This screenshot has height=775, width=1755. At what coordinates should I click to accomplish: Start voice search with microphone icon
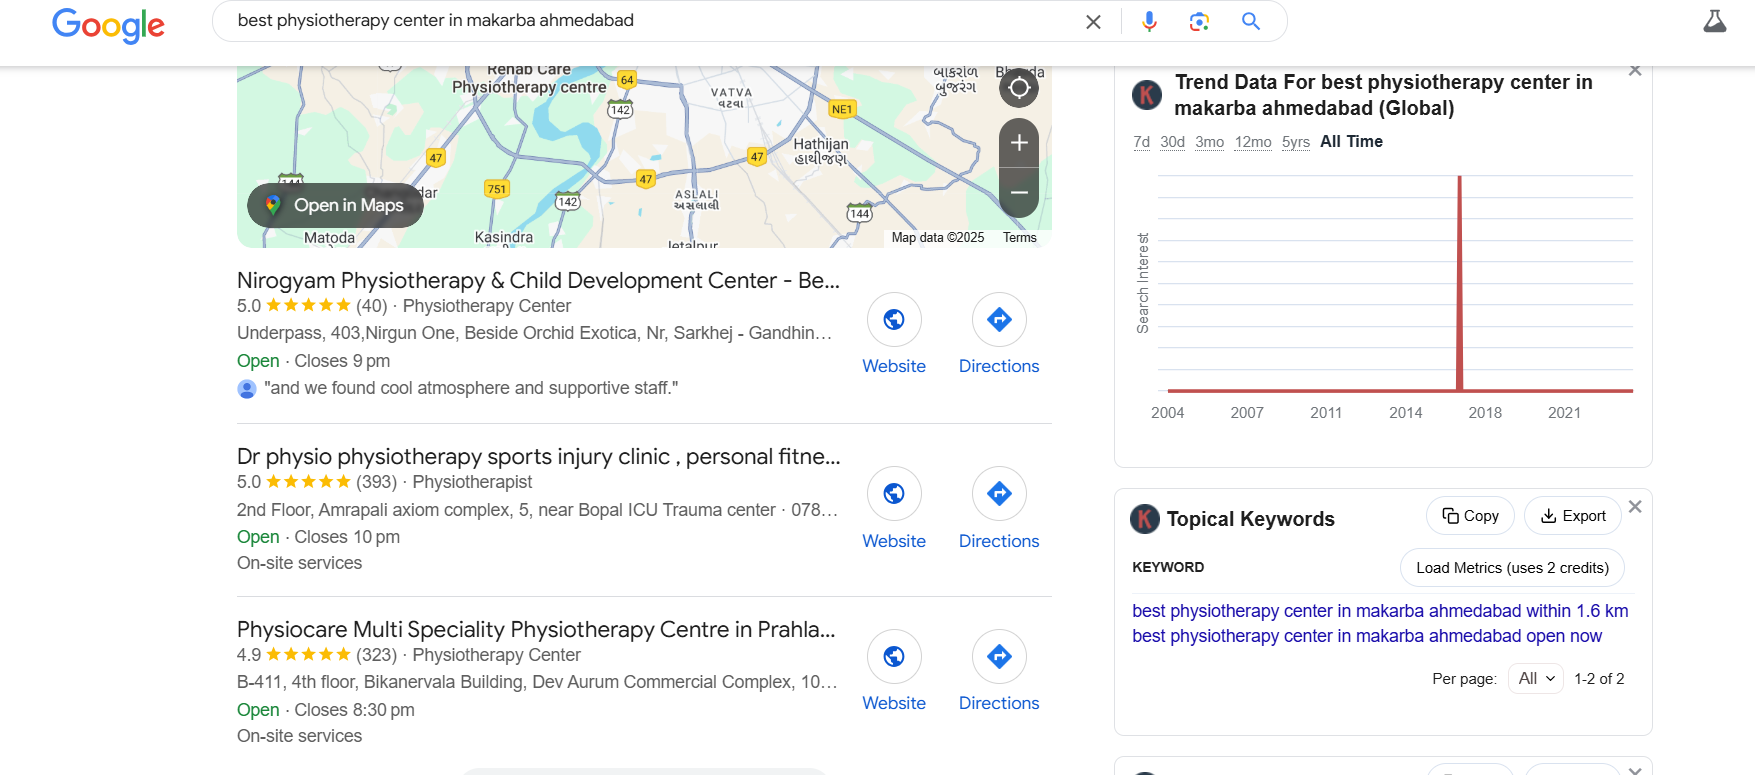[x=1149, y=21]
